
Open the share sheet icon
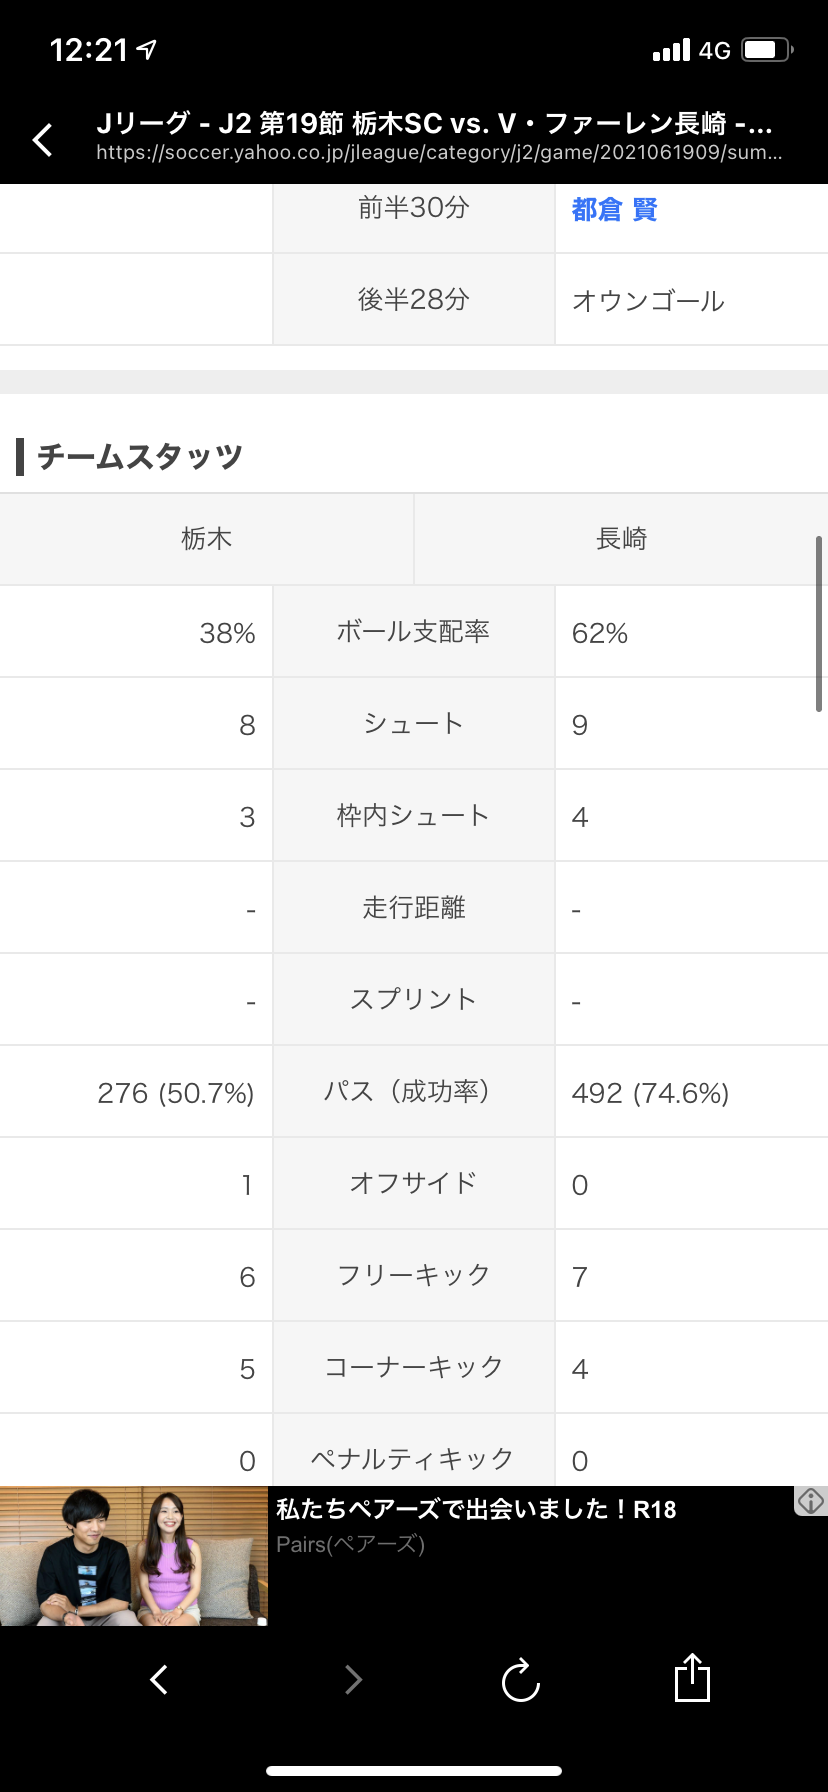692,1678
